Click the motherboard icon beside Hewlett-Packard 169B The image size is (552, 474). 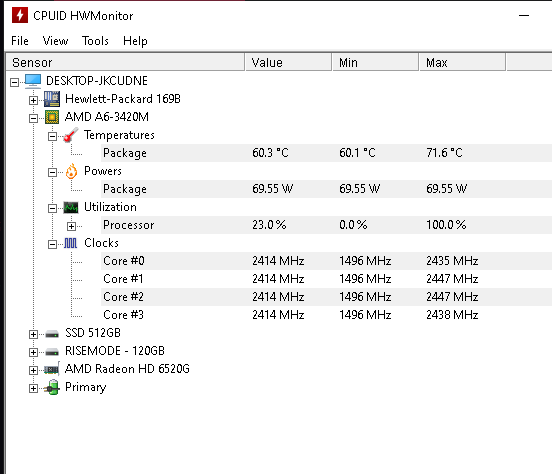coord(52,99)
